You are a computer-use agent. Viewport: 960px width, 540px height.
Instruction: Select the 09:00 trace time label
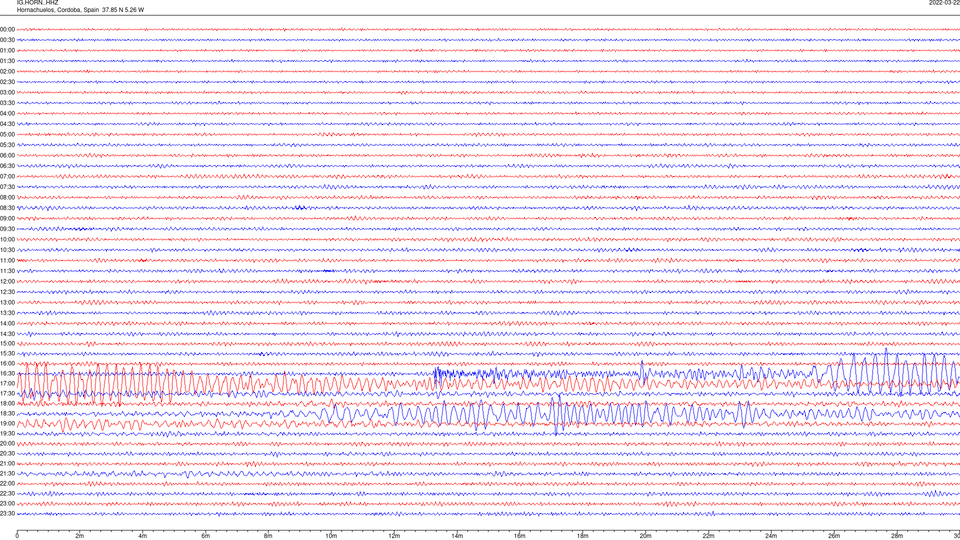pos(7,219)
